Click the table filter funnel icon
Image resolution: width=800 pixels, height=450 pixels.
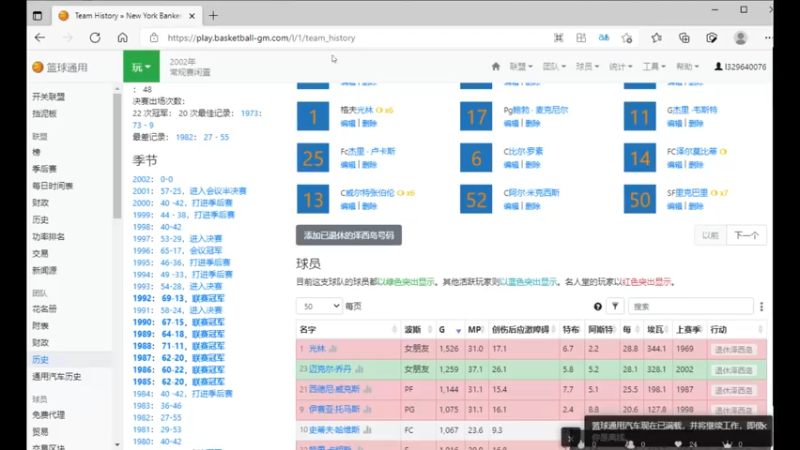pos(615,306)
